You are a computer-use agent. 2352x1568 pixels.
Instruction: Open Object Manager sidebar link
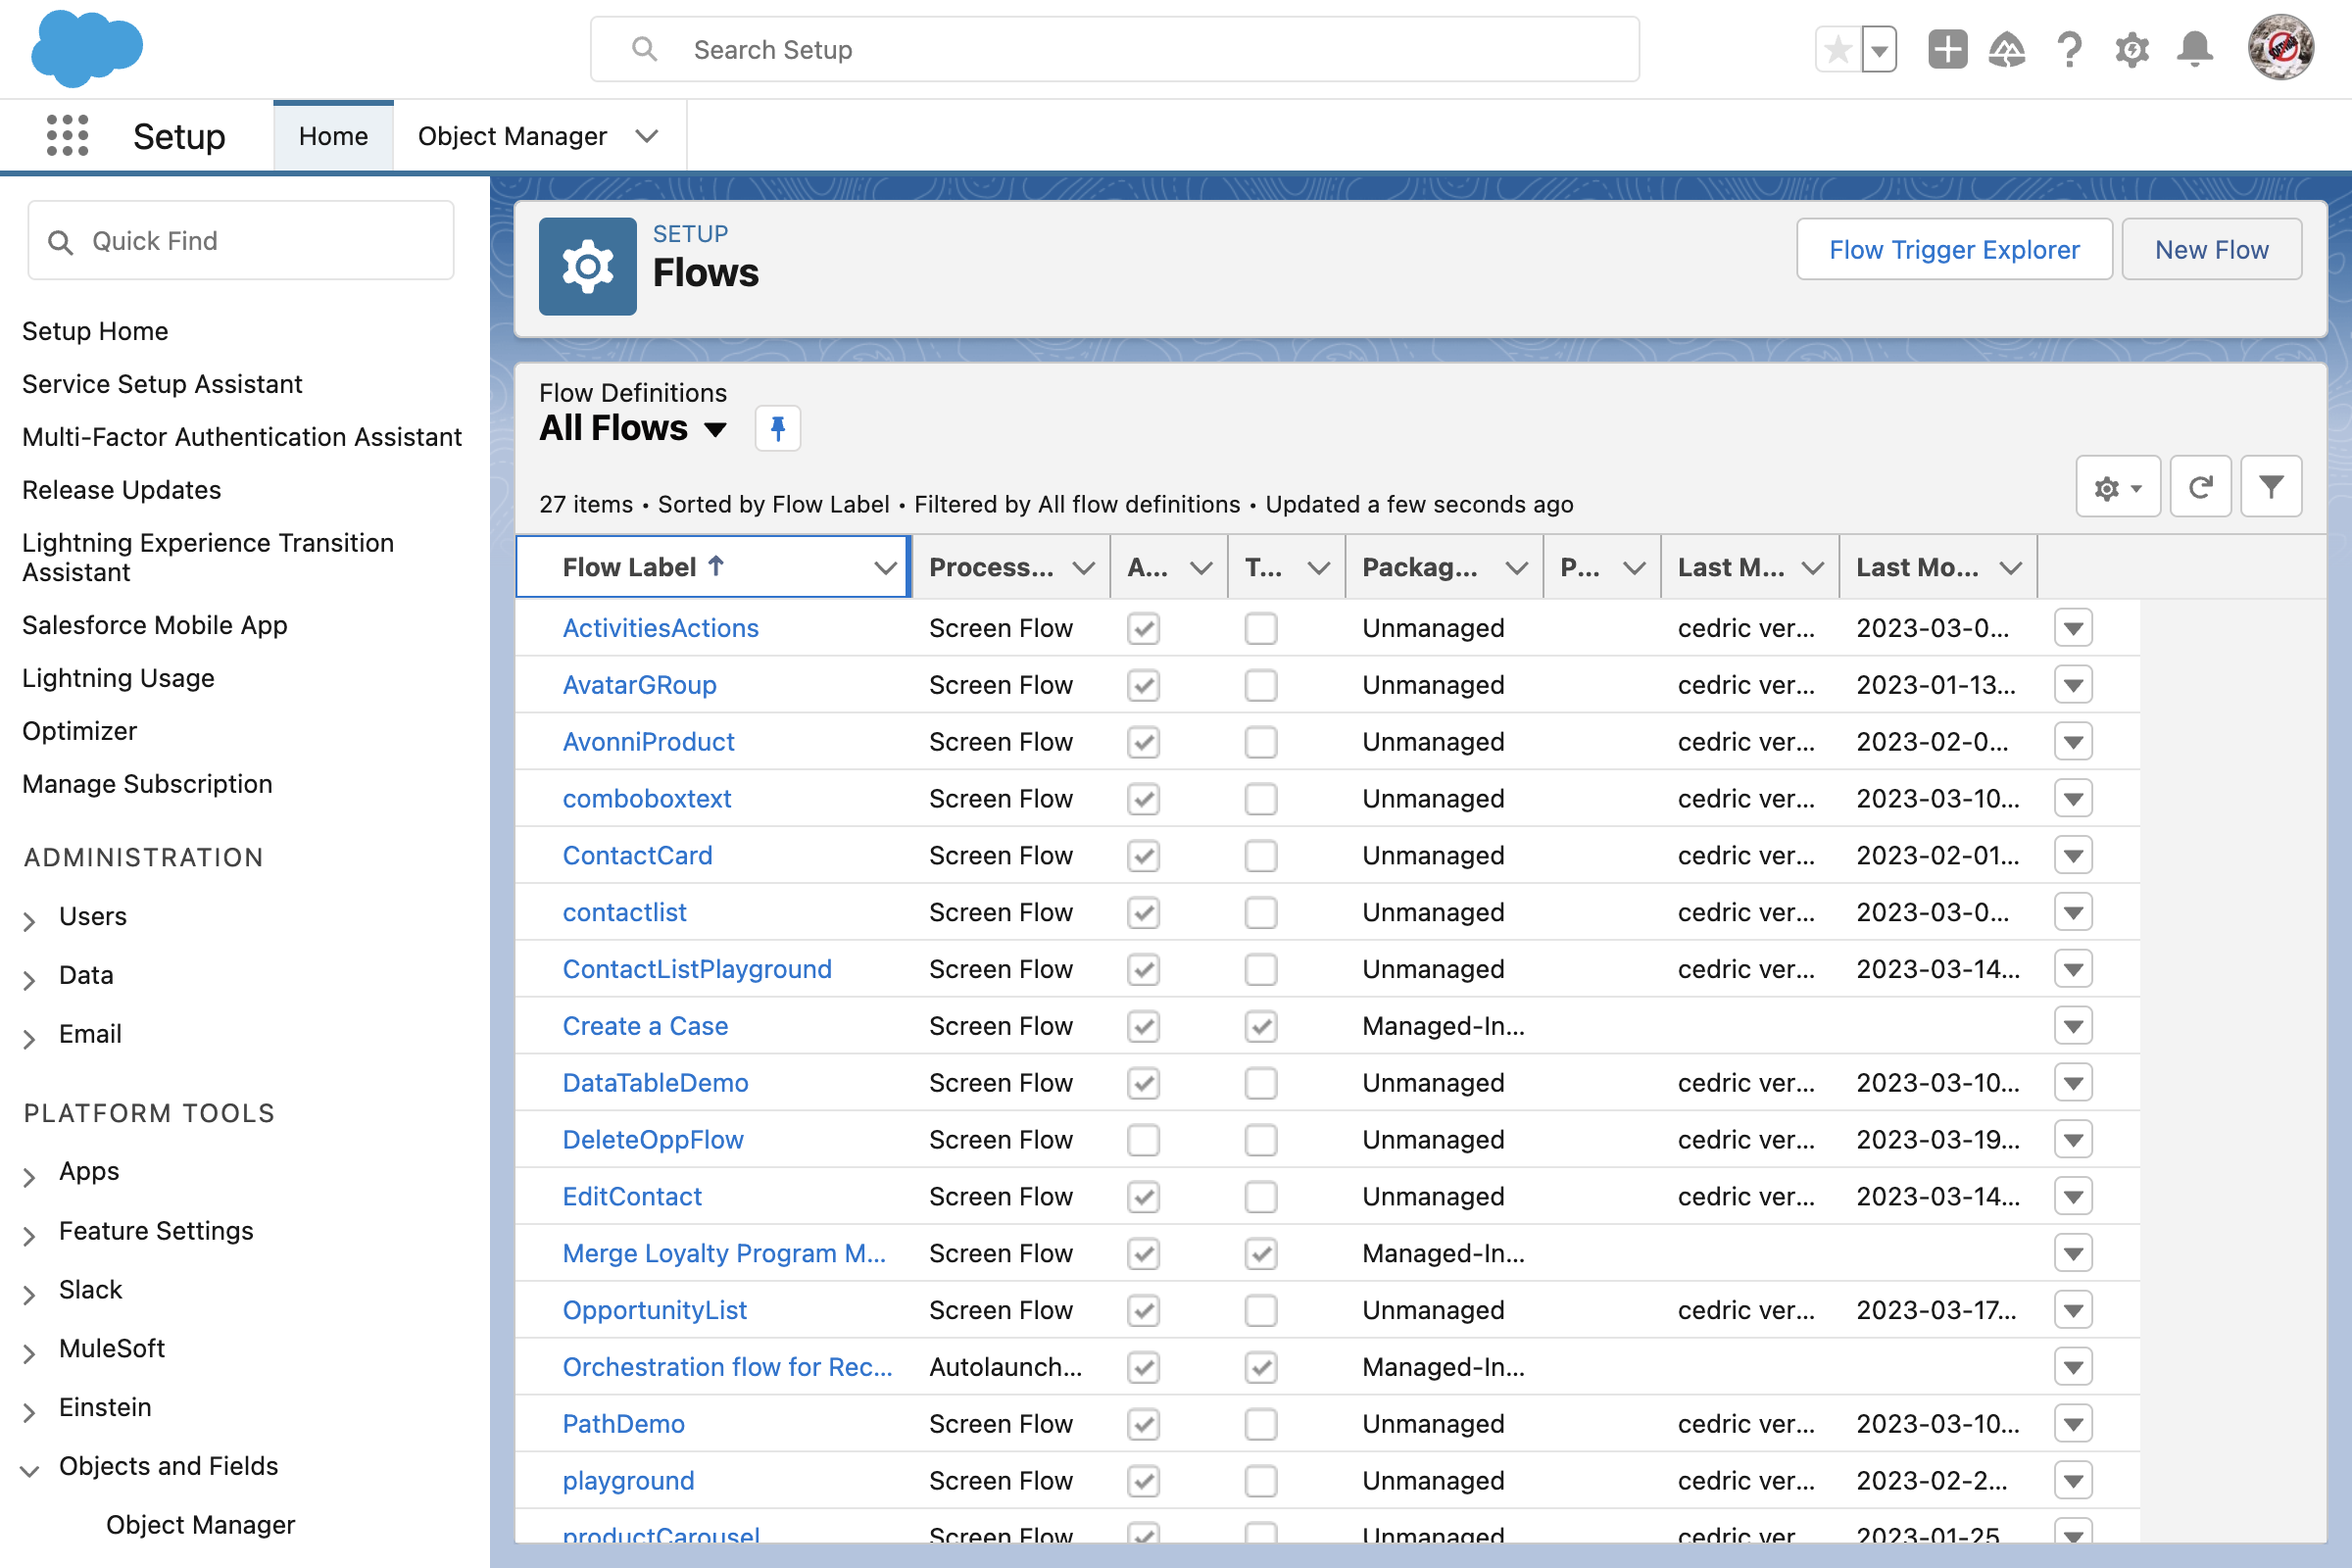[x=200, y=1525]
